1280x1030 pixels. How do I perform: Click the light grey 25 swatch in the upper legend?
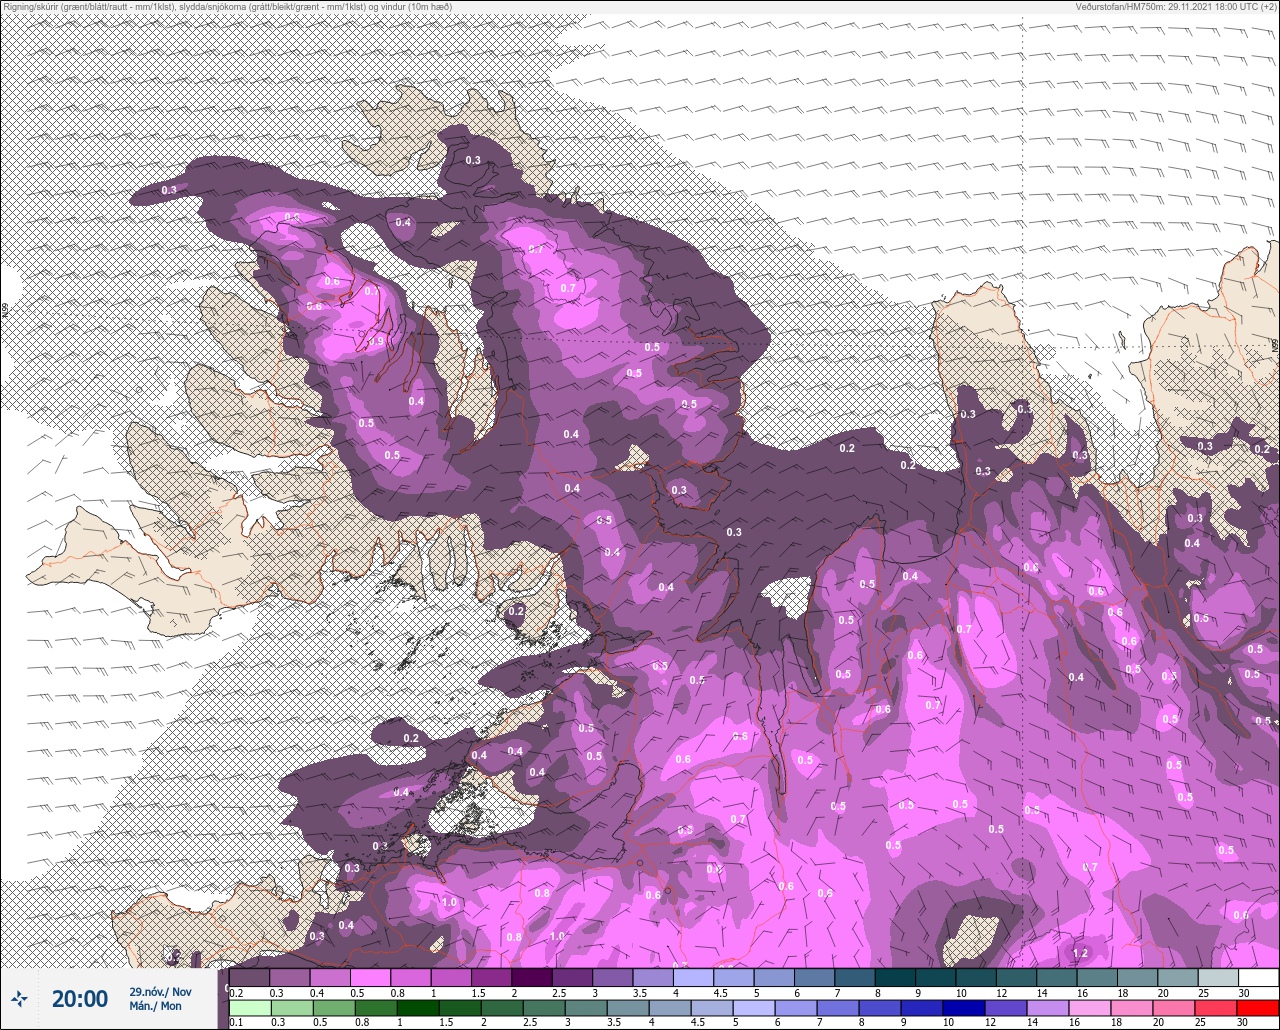coord(1218,977)
